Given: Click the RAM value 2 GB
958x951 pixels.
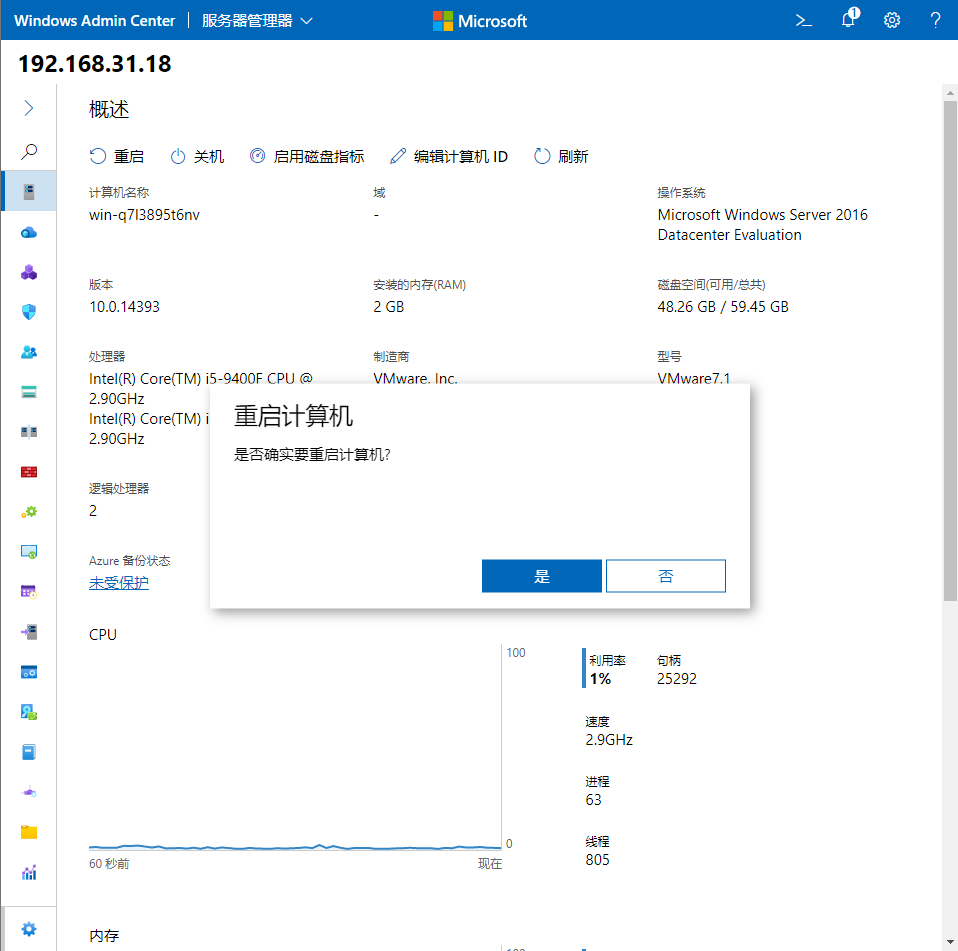Looking at the screenshot, I should tap(389, 307).
